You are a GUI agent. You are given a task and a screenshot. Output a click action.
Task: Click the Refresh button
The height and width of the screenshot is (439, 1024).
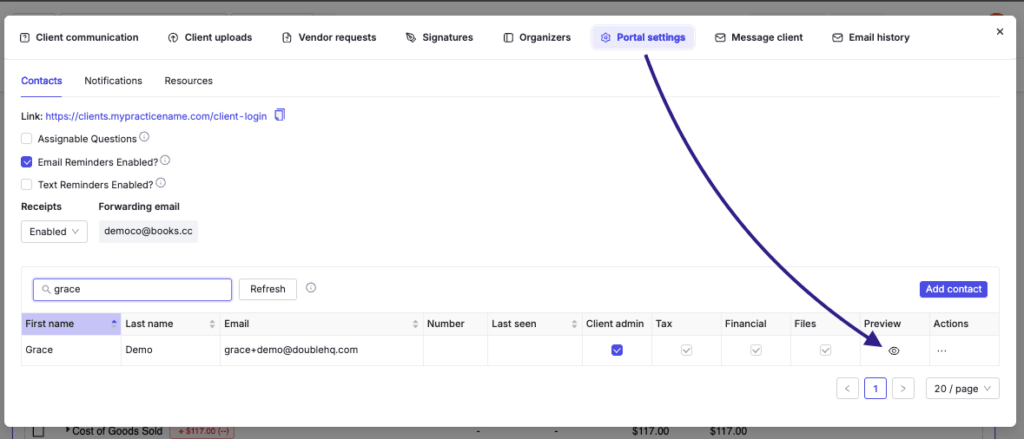click(x=268, y=289)
